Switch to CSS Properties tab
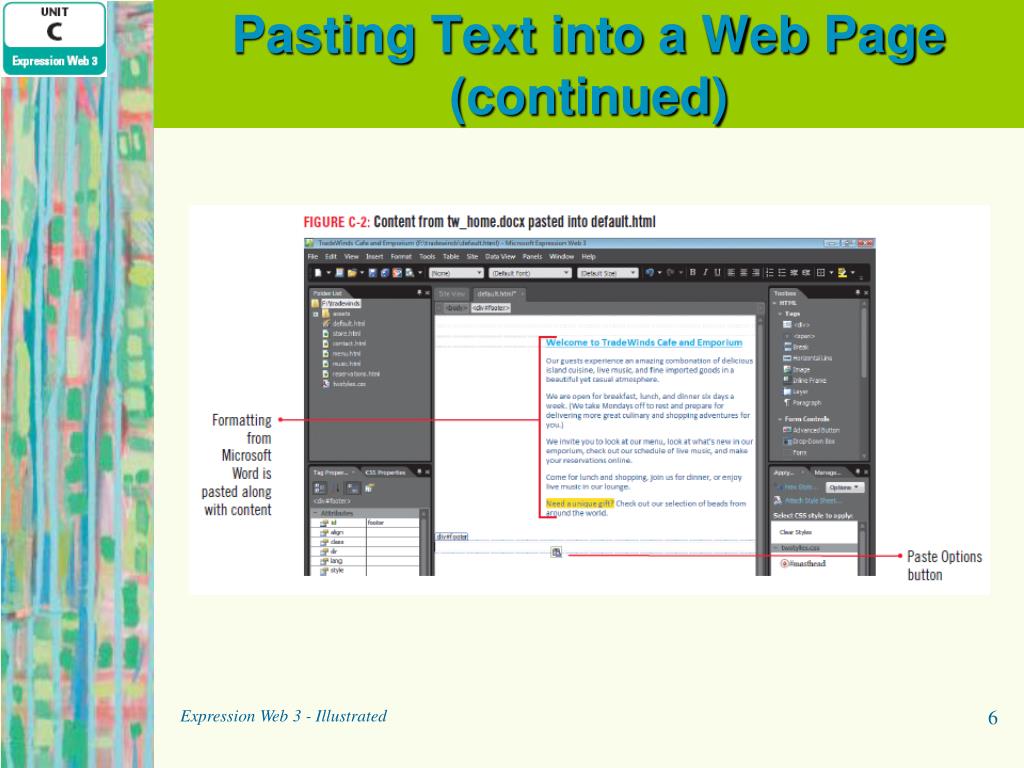Viewport: 1024px width, 768px height. coord(385,472)
